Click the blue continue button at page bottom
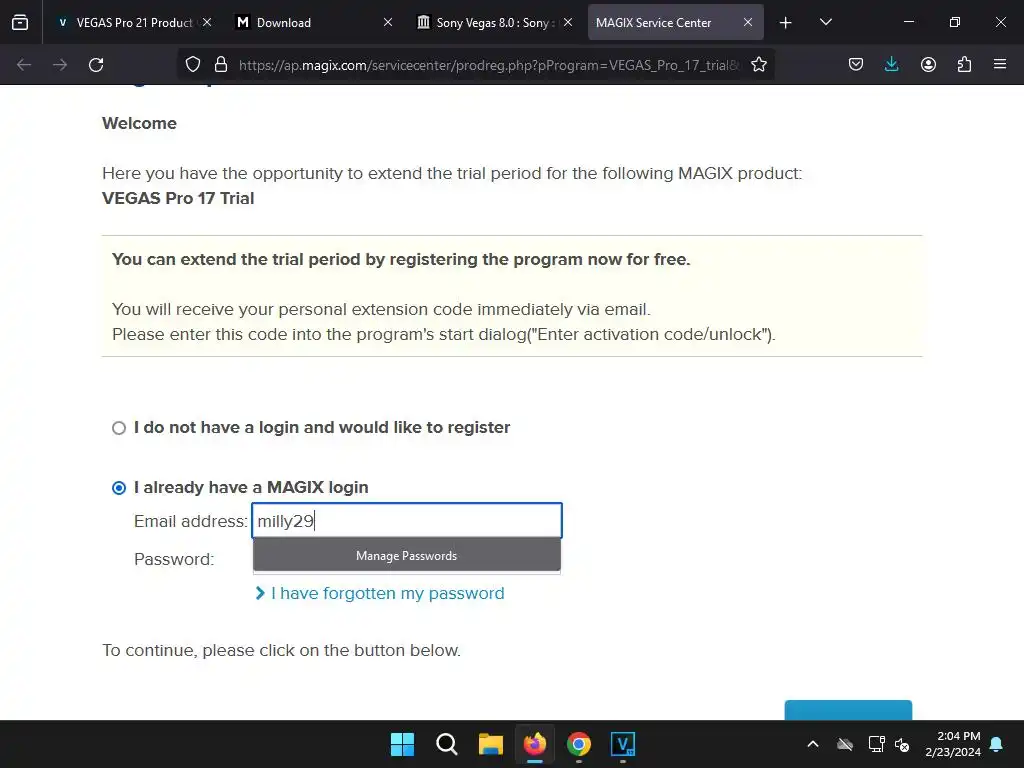Viewport: 1024px width, 768px height. click(x=848, y=710)
